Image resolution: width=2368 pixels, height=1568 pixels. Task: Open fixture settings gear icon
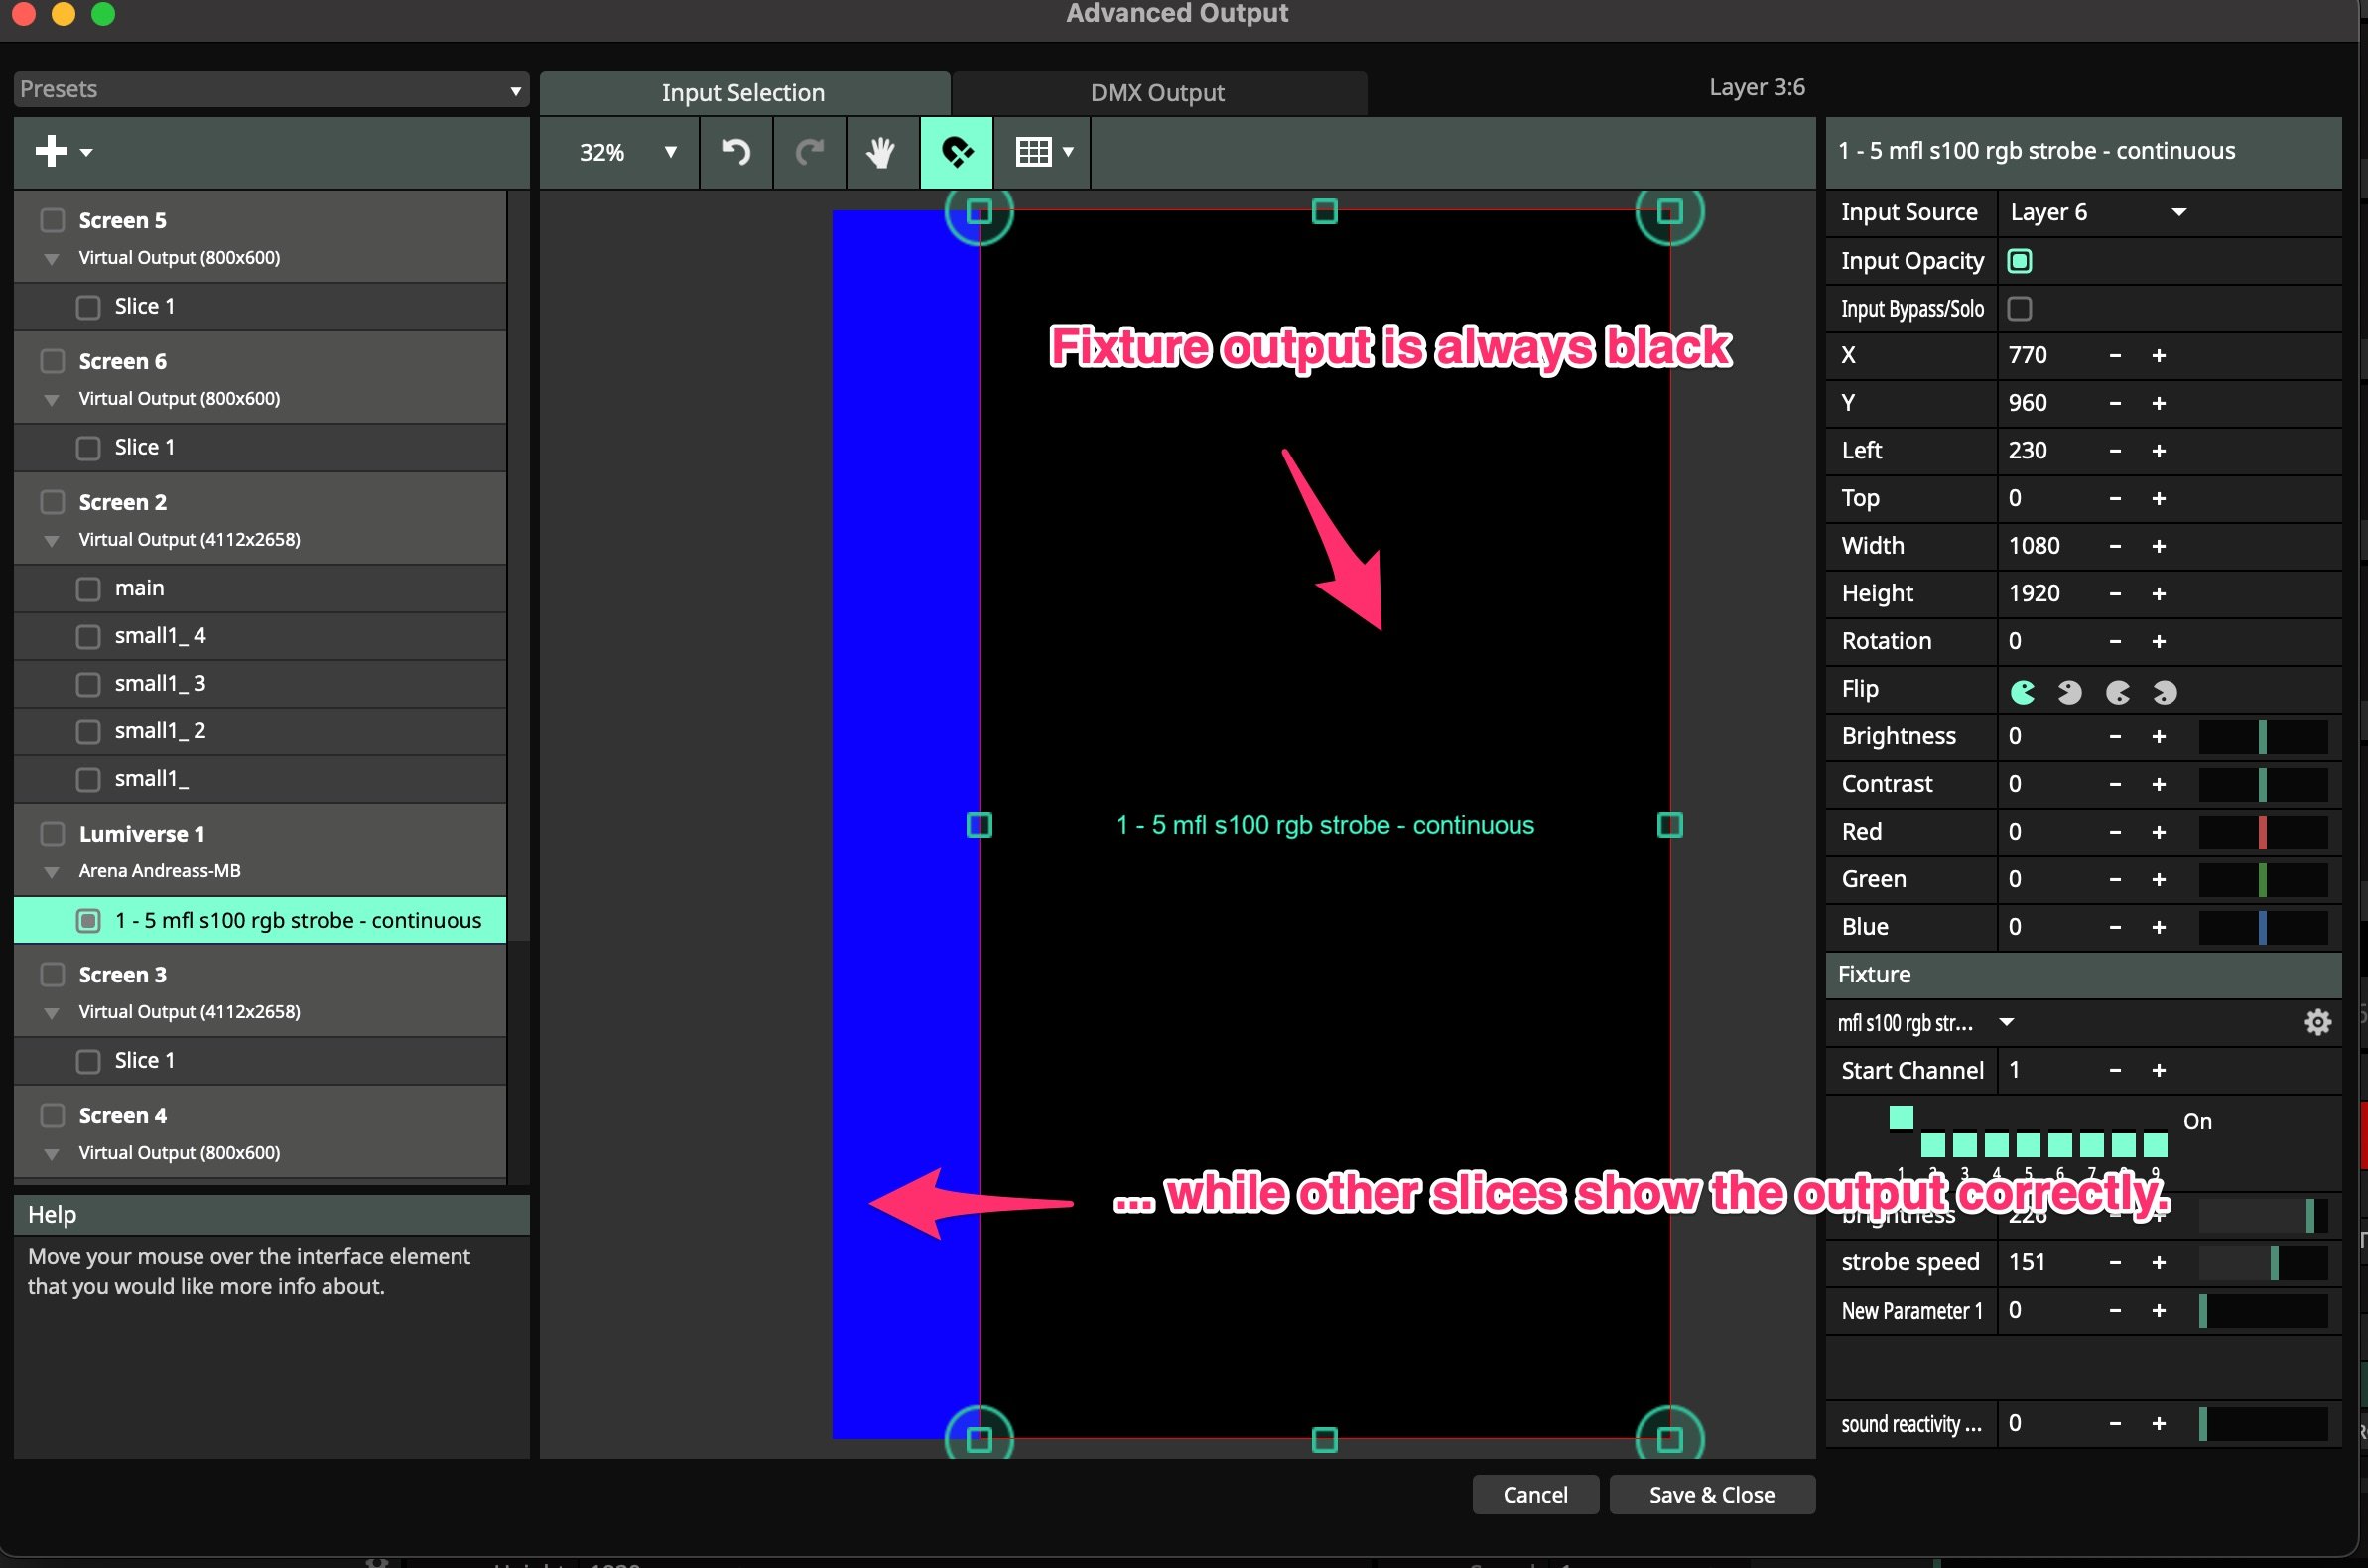[x=2317, y=1022]
